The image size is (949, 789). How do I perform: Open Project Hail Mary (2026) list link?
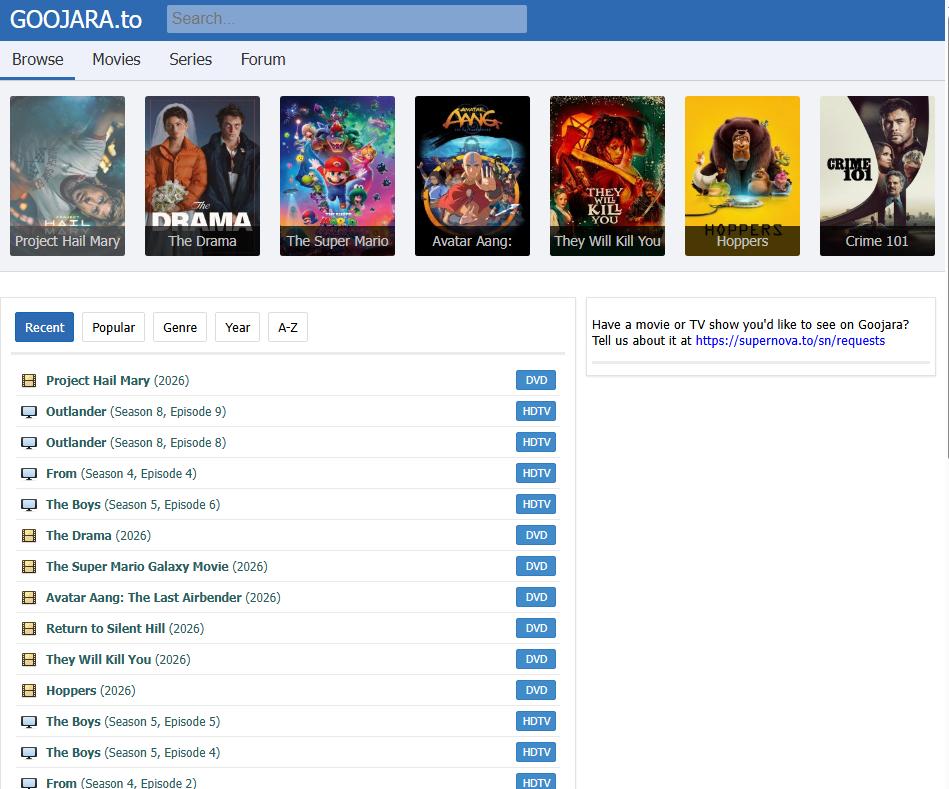coord(117,381)
